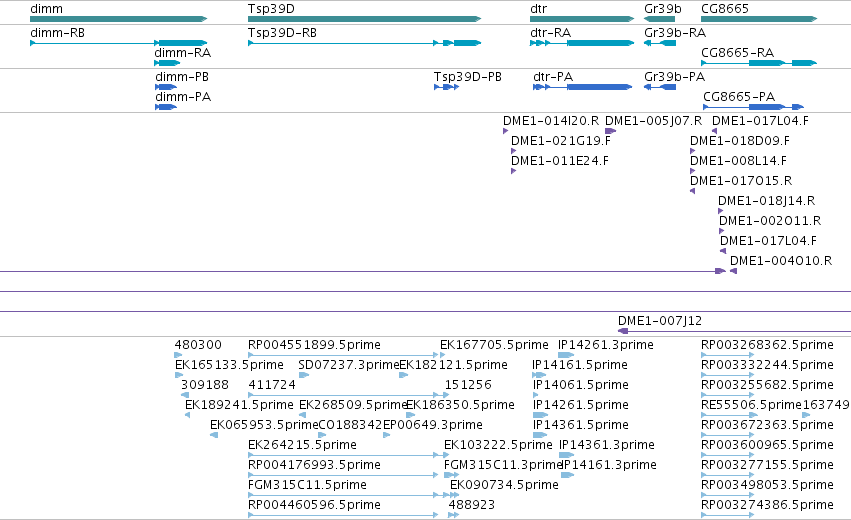Viewport: 851px width, 520px height.
Task: Select the IP14161.3prime EST
Action: [567, 475]
